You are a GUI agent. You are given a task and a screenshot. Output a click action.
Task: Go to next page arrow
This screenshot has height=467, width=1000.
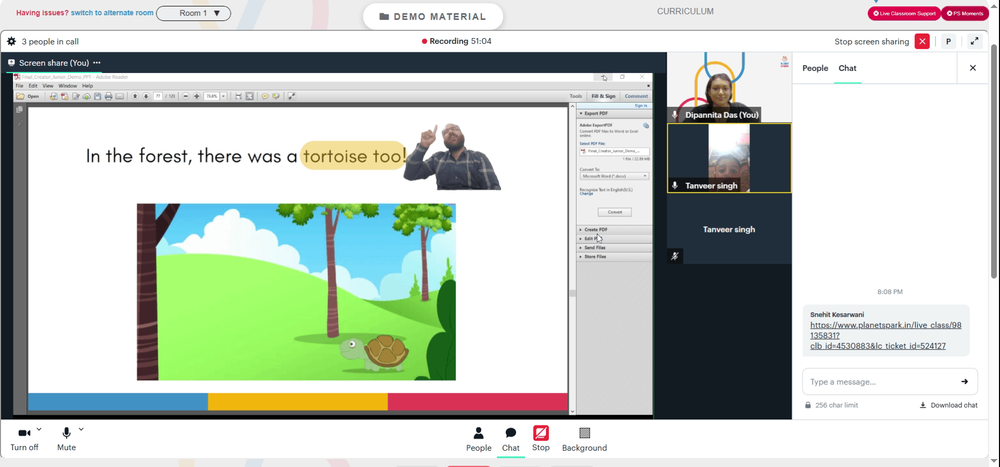146,96
